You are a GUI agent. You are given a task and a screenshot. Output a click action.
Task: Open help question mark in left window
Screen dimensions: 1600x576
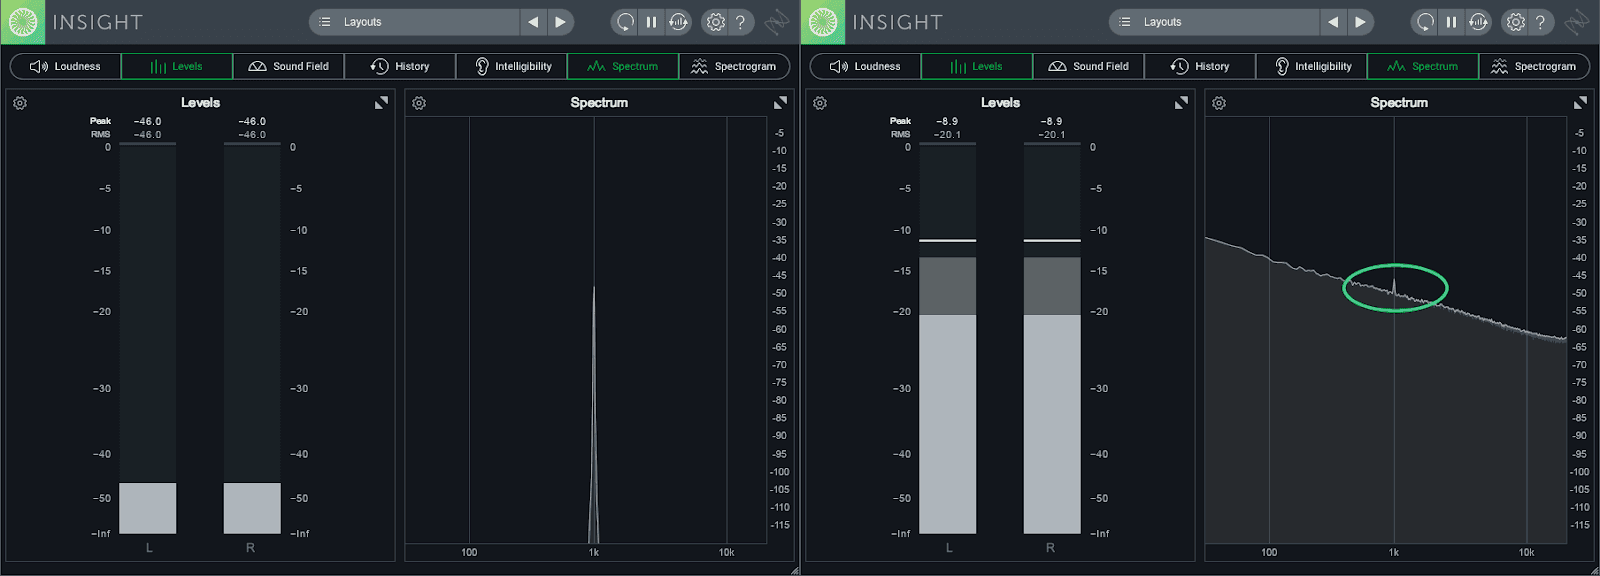[x=740, y=22]
